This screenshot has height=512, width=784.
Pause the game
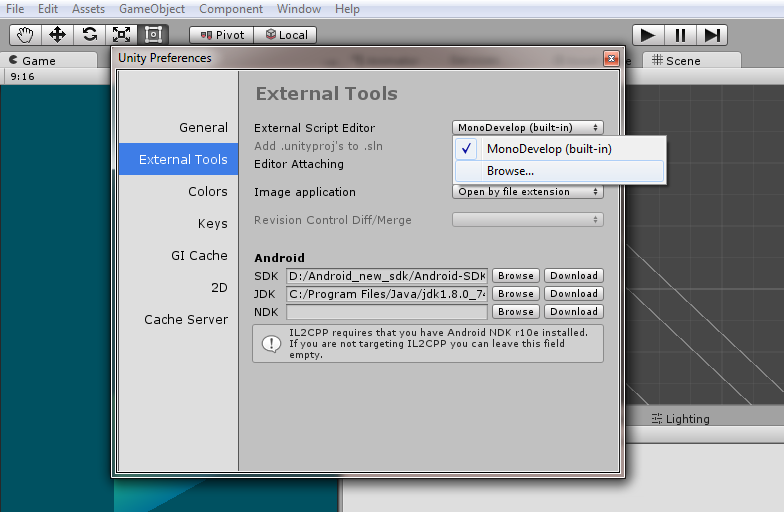point(680,35)
